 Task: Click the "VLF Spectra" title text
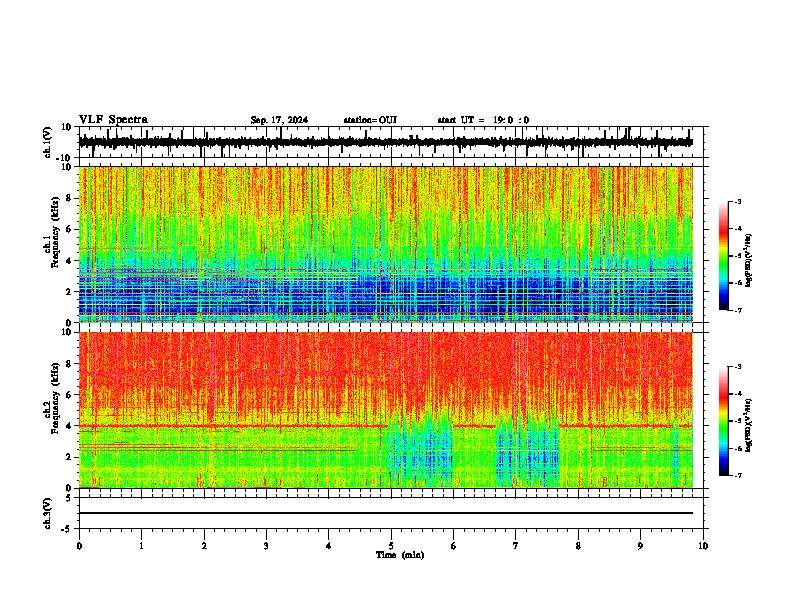coord(113,120)
